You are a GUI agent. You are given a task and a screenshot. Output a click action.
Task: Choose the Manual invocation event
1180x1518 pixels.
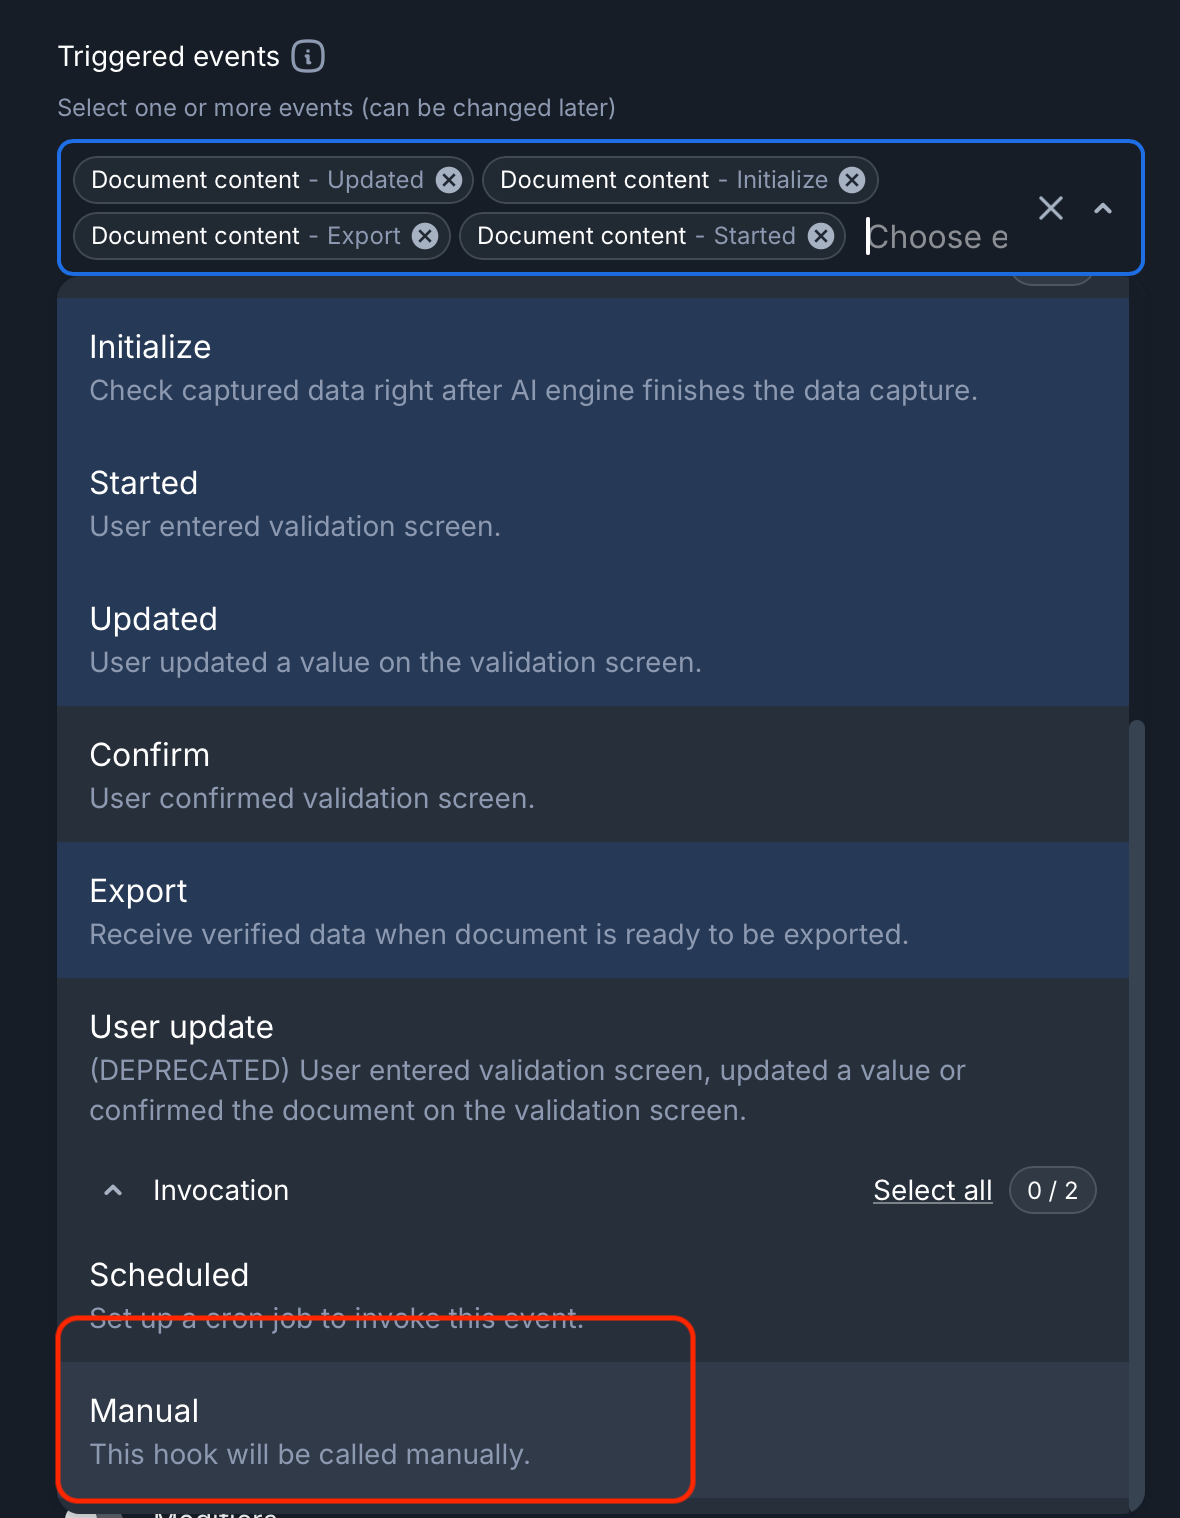tap(592, 1430)
